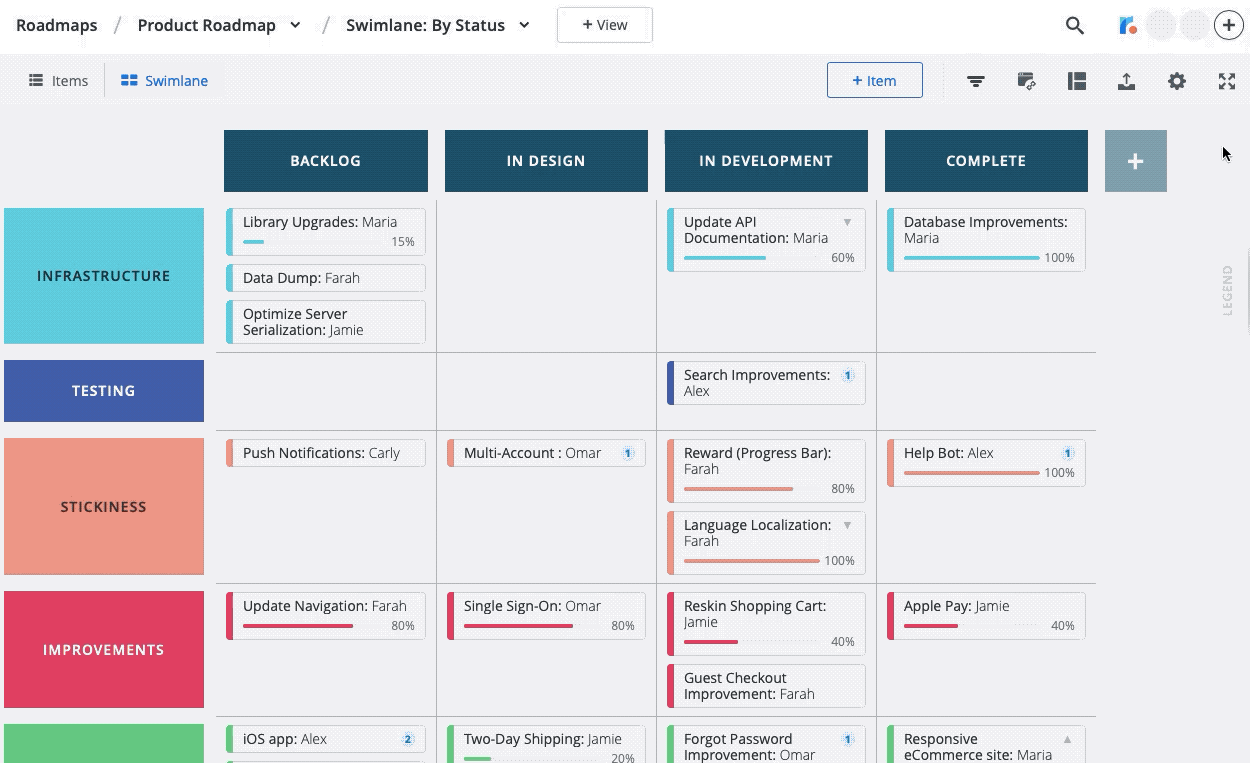Open the Legend side panel
1250x763 pixels.
(1227, 290)
